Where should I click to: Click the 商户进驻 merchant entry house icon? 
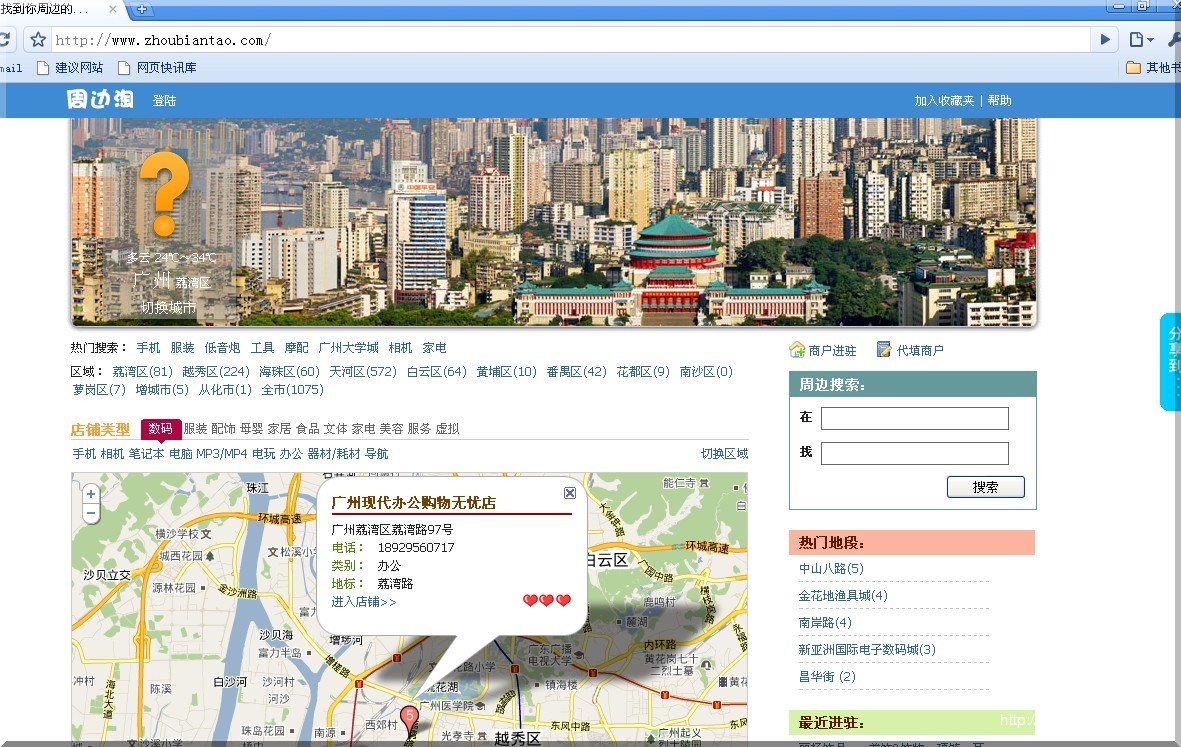796,349
